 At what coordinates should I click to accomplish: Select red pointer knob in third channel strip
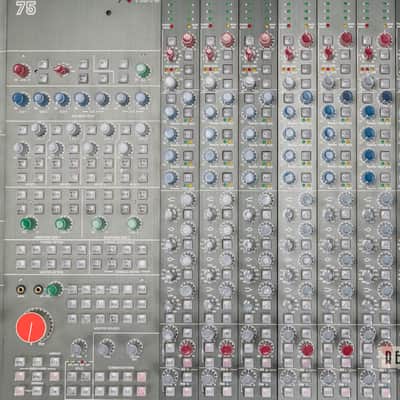(x=249, y=54)
